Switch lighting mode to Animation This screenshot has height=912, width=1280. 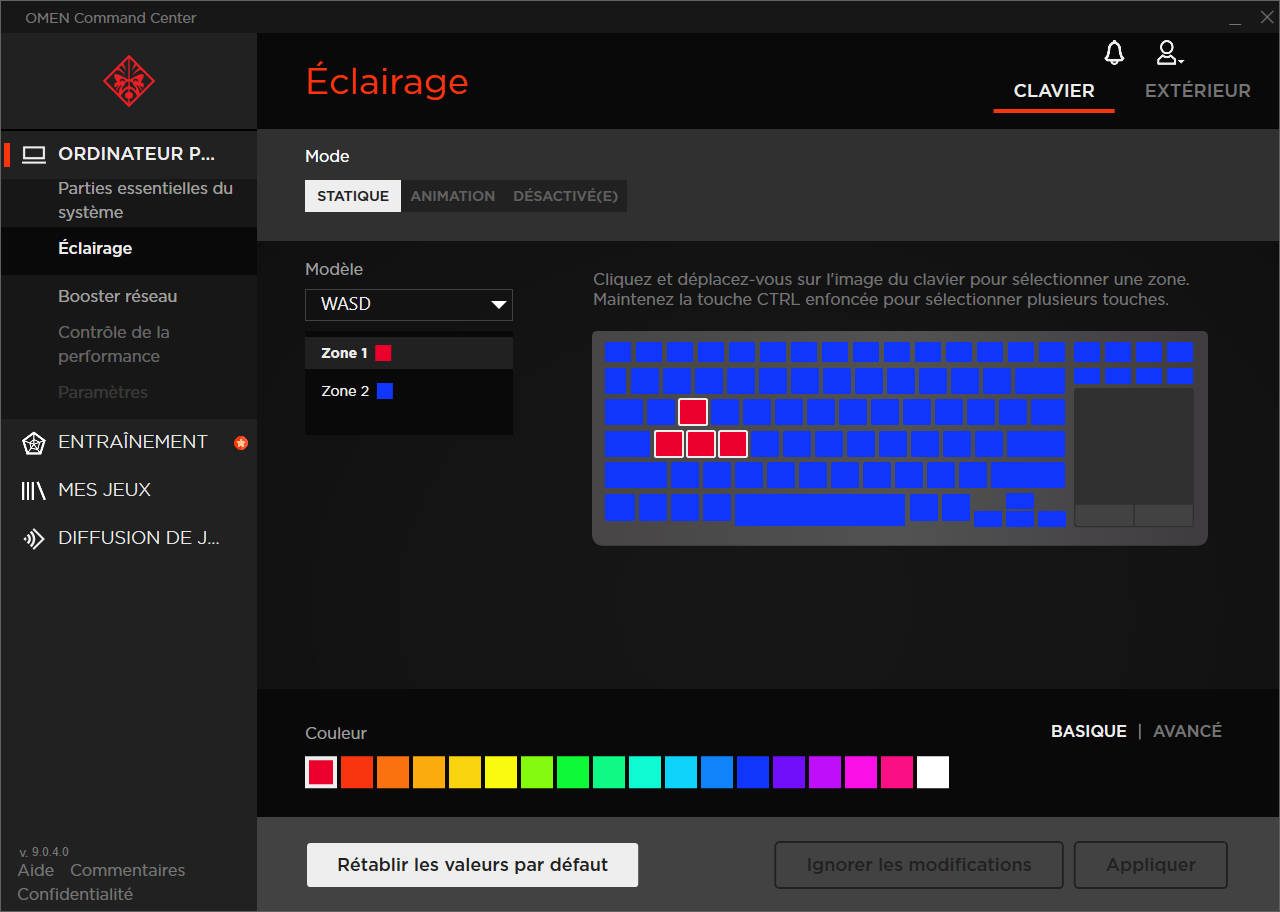pyautogui.click(x=452, y=196)
